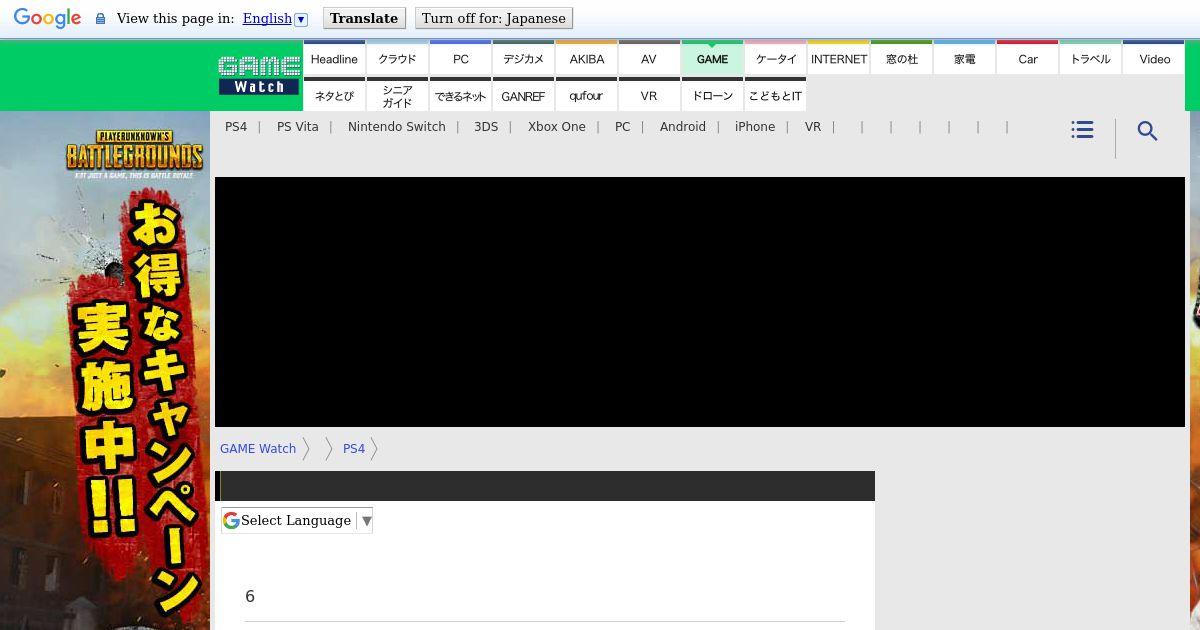The width and height of the screenshot is (1200, 630).
Task: Open the こどもとIT tab
Action: pos(775,94)
